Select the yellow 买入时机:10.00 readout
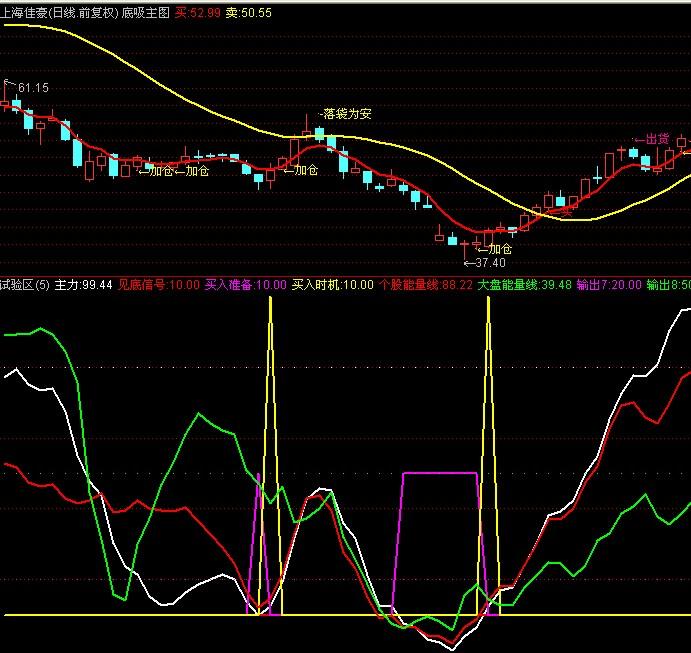This screenshot has height=653, width=691. [333, 285]
